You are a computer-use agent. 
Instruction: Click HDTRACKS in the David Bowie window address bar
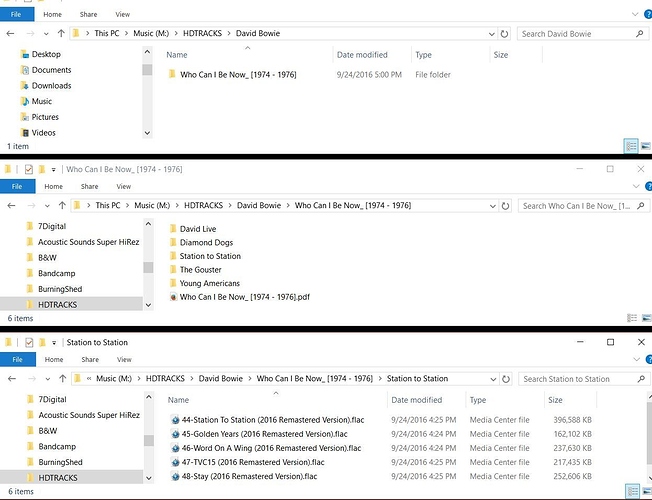pyautogui.click(x=203, y=33)
